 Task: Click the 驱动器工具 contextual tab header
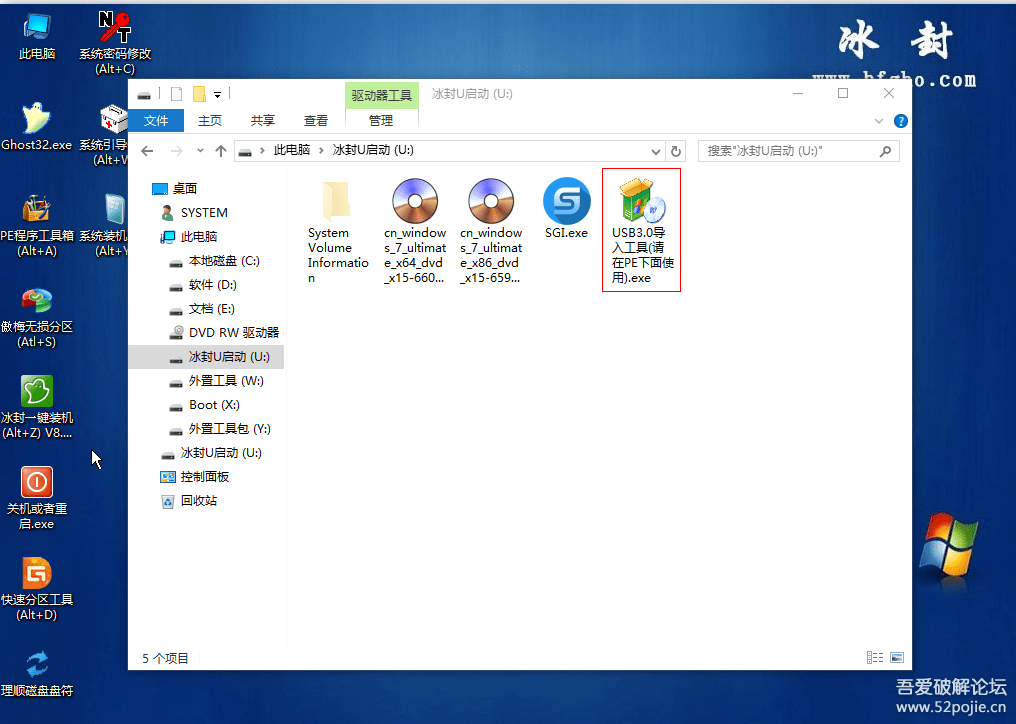tap(382, 95)
